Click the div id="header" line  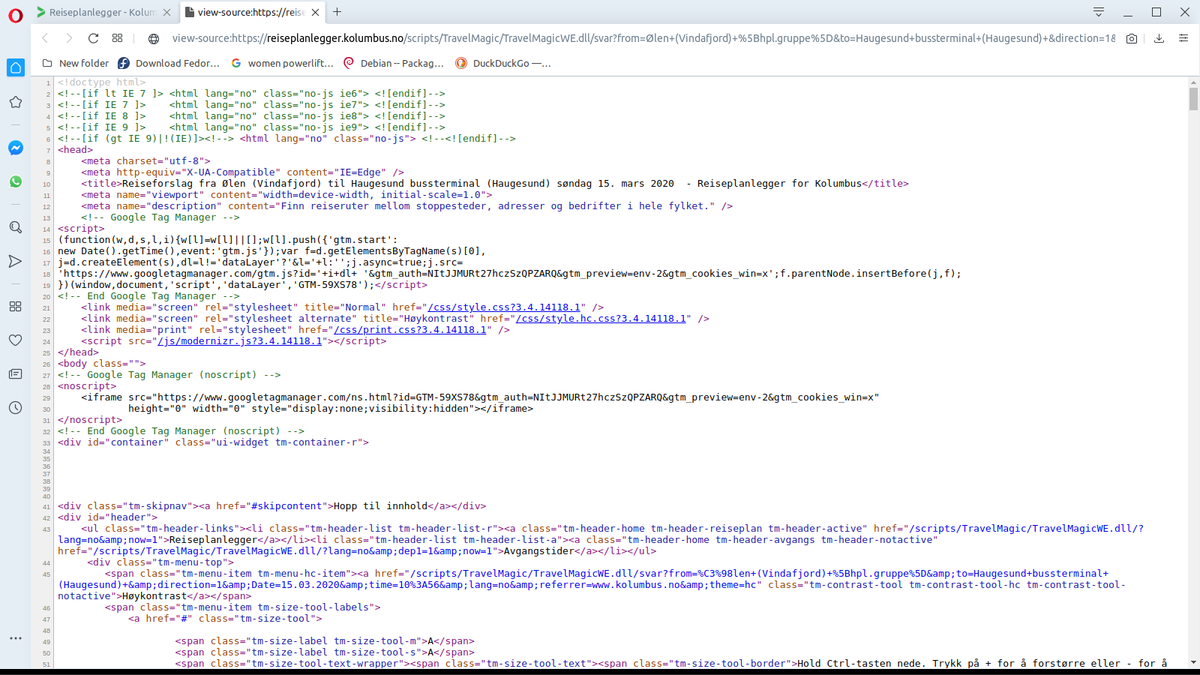(x=104, y=517)
